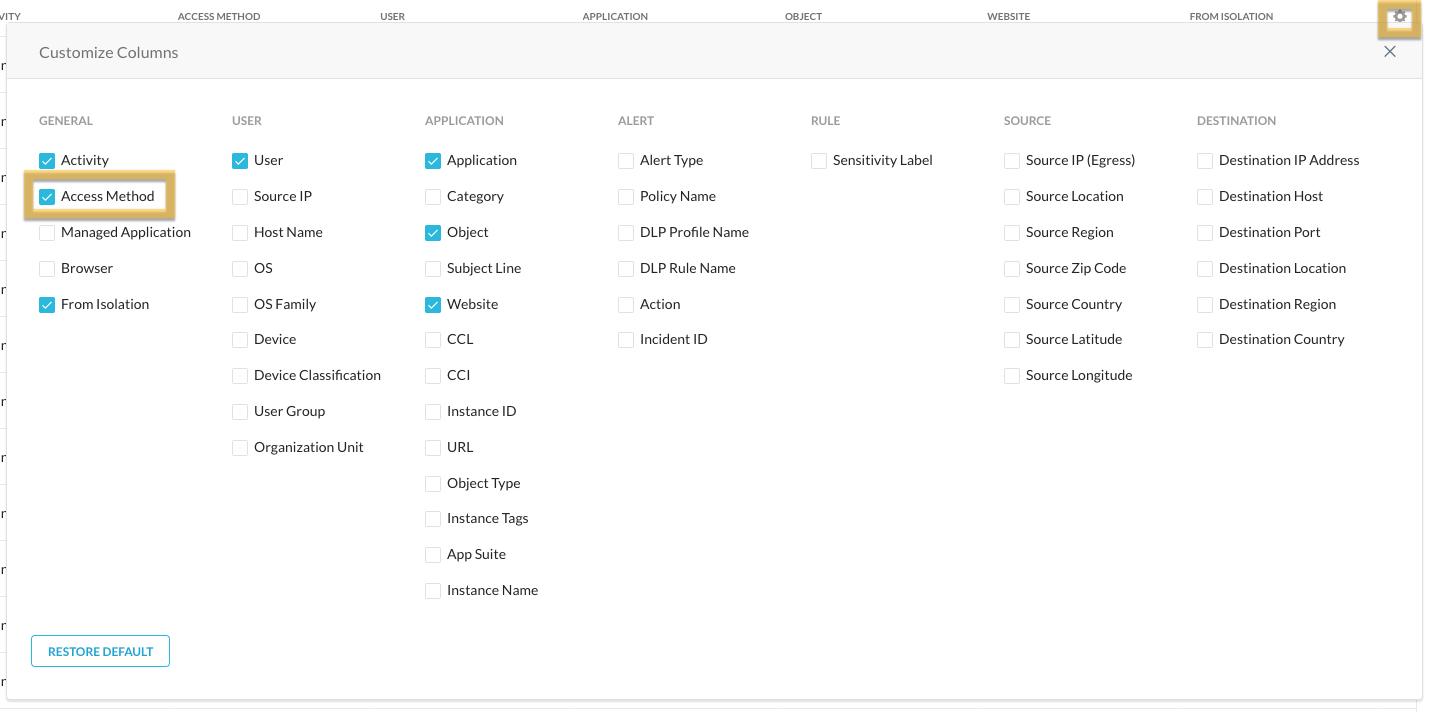1429x712 pixels.
Task: Enable Destination IP Address column
Action: (x=1205, y=161)
